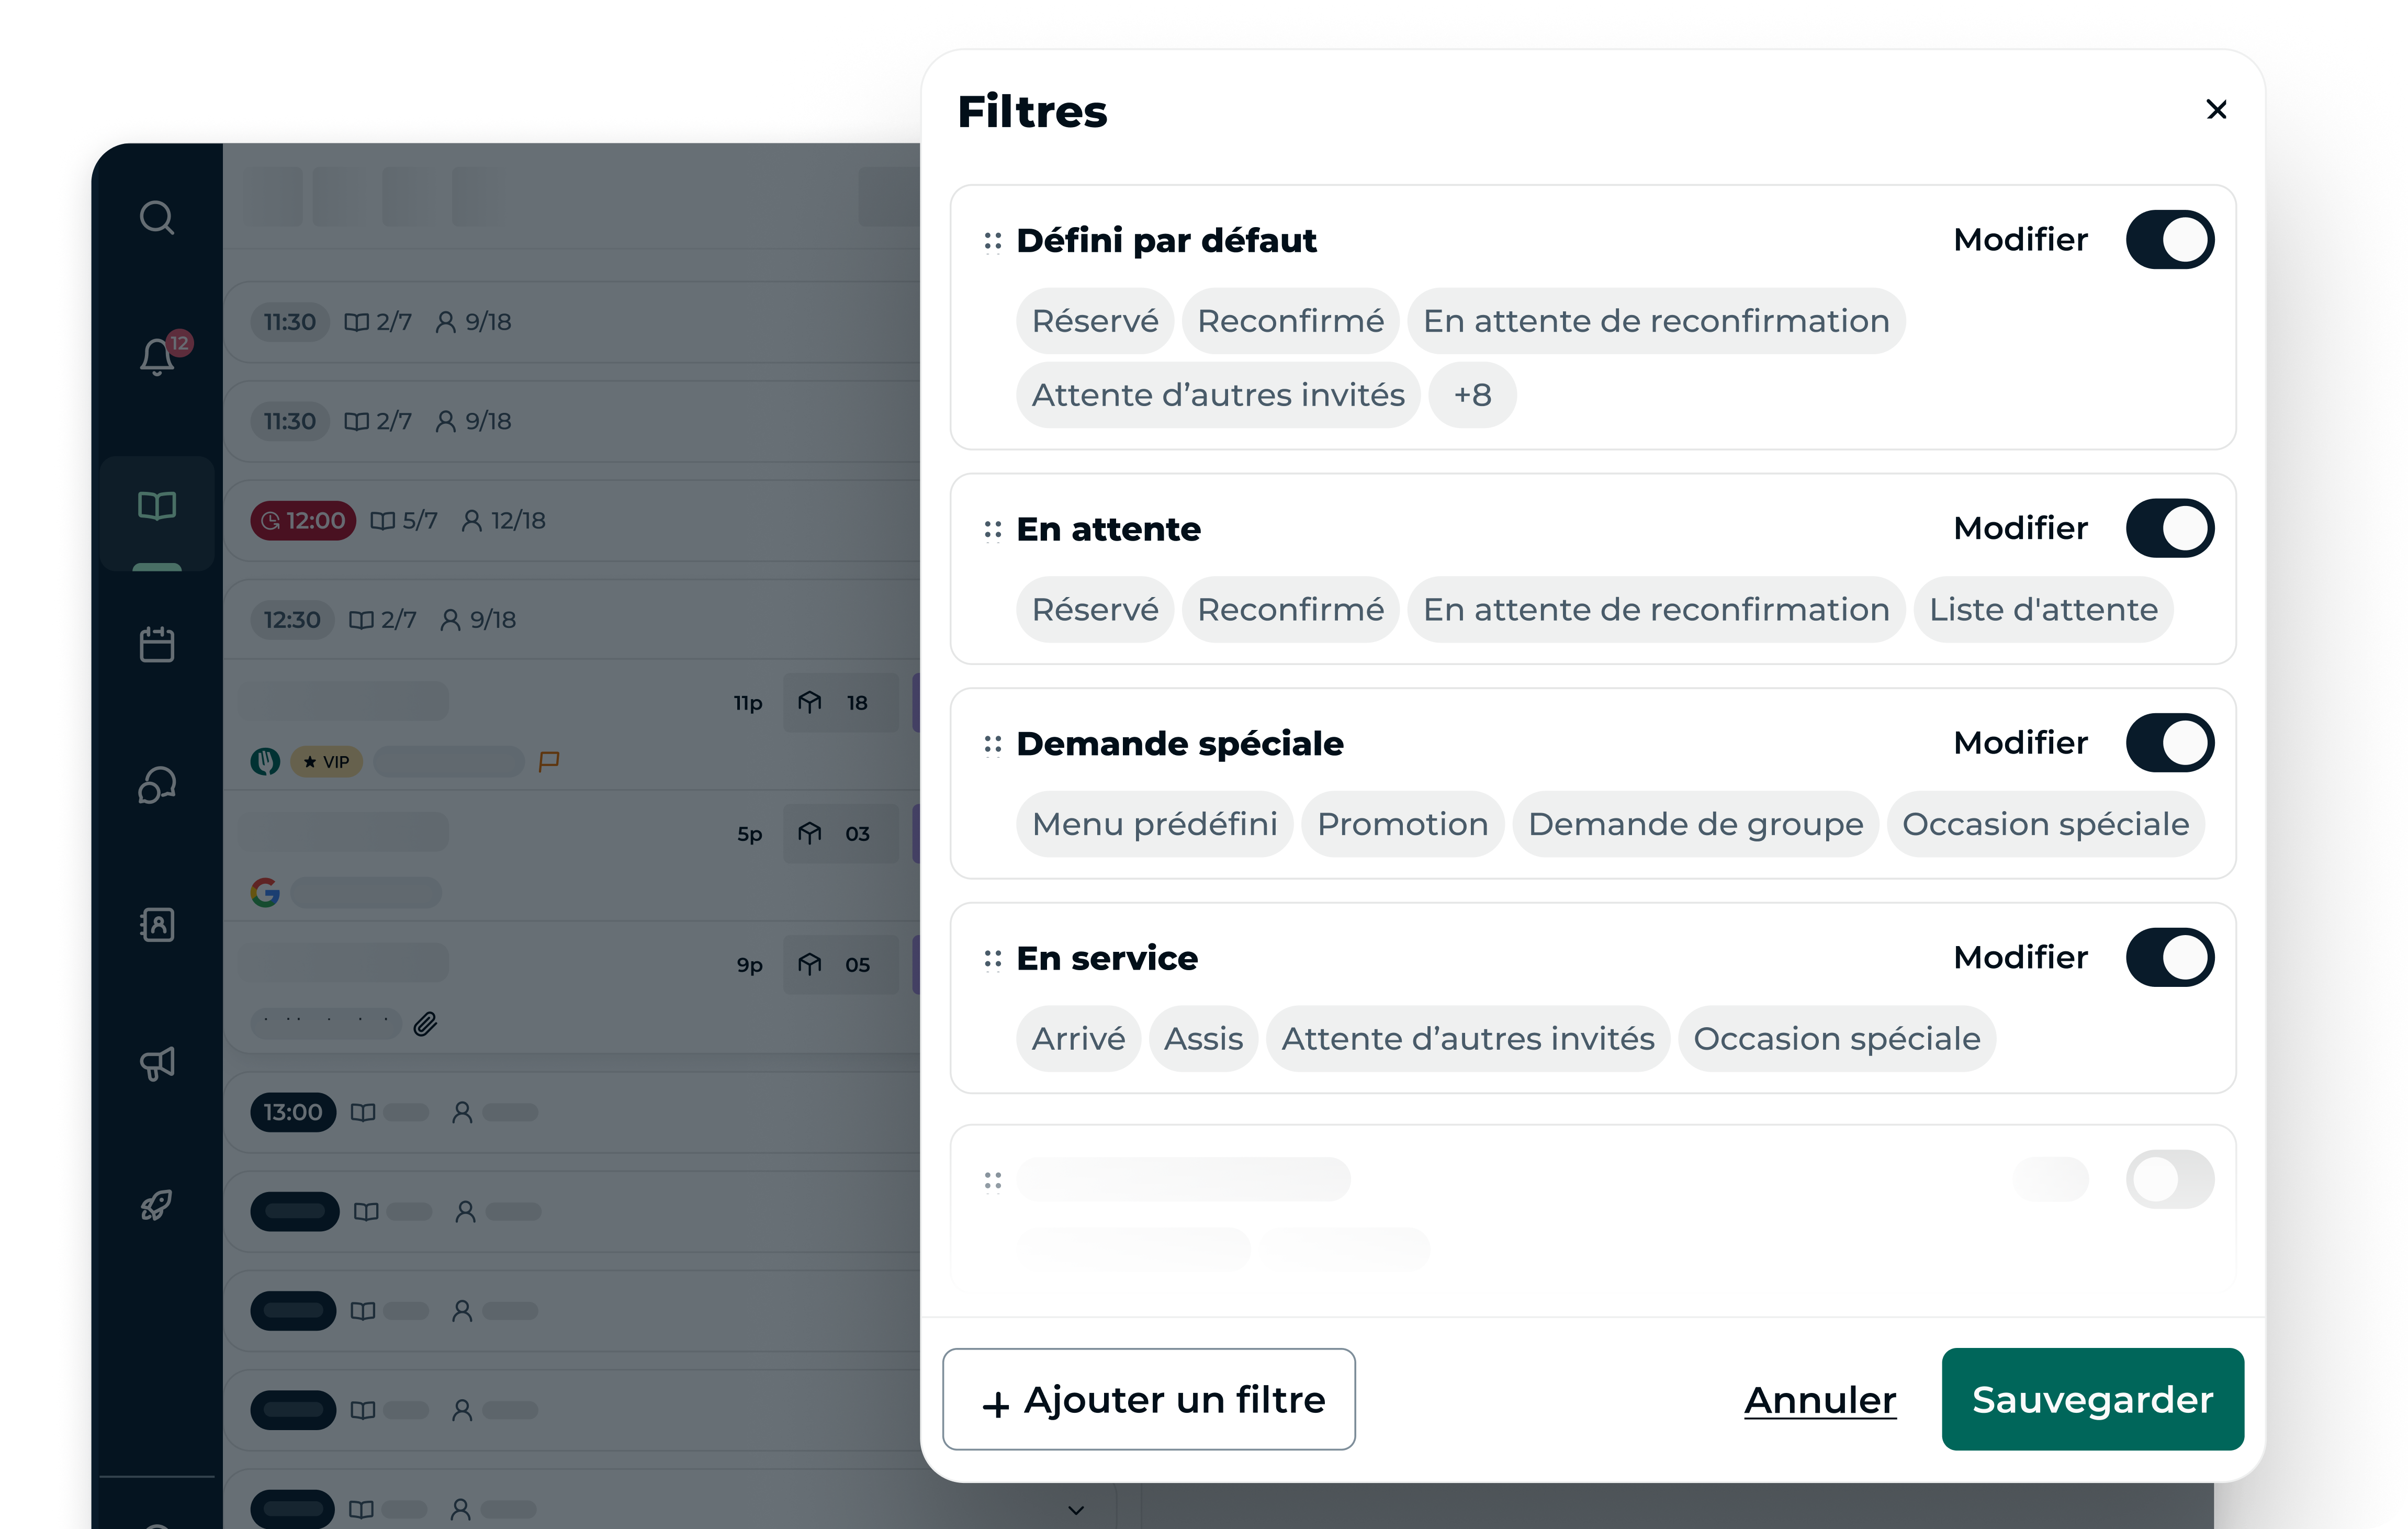Expand the +8 more statuses chip

[1472, 395]
